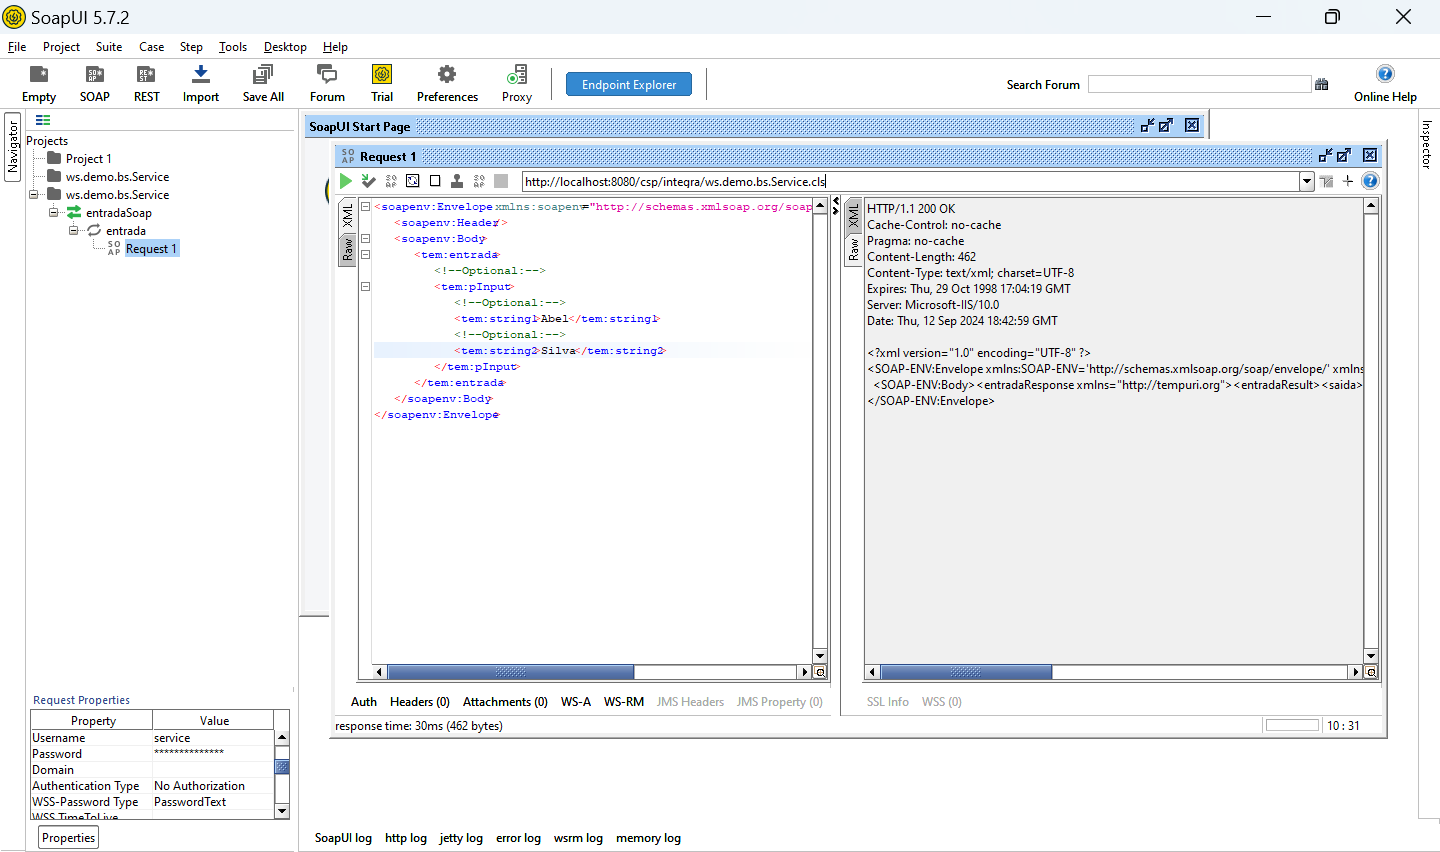This screenshot has width=1440, height=852.
Task: Click the plus icon beside the endpoint field
Action: point(1348,181)
